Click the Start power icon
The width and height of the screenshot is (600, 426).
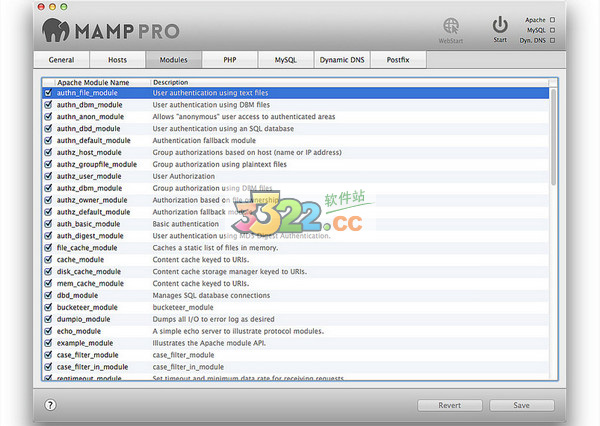click(500, 25)
